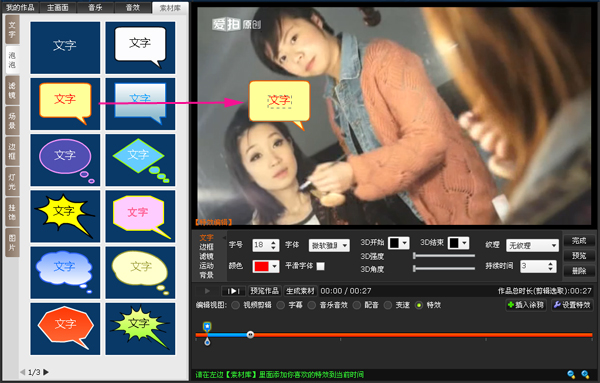600x383 pixels.
Task: Adjust the 3D角度 slider
Action: 444,269
